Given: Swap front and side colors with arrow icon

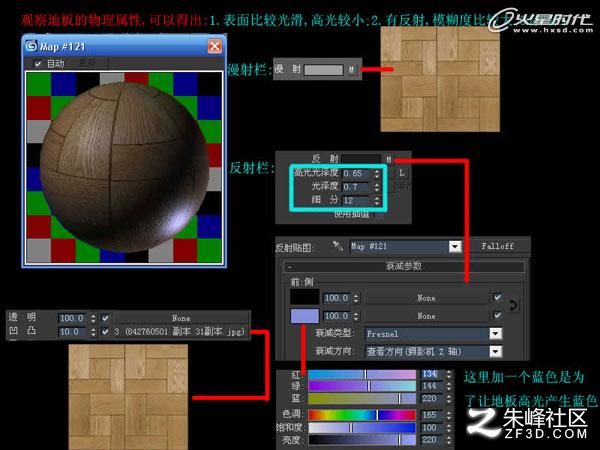Looking at the screenshot, I should pyautogui.click(x=514, y=305).
